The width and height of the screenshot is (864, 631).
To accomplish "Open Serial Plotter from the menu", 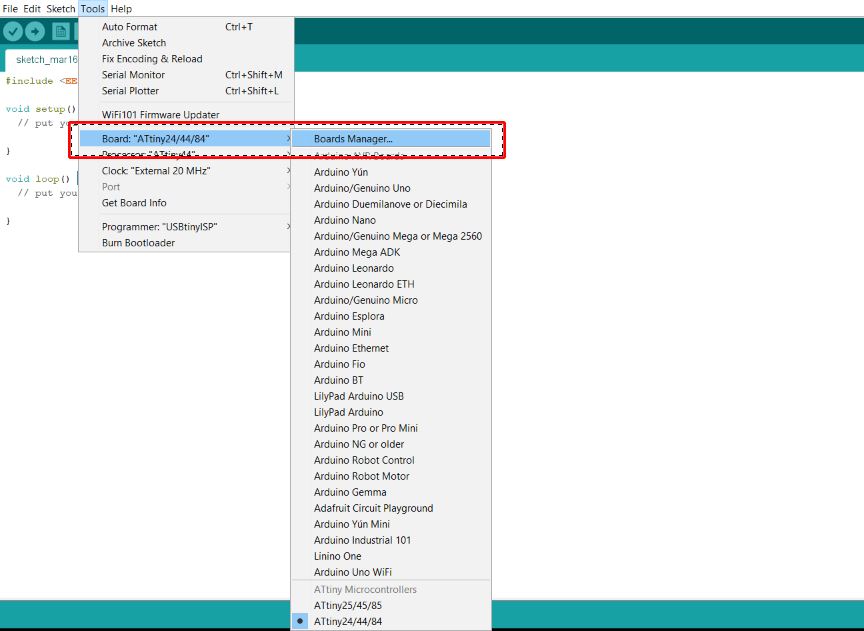I will (186, 90).
